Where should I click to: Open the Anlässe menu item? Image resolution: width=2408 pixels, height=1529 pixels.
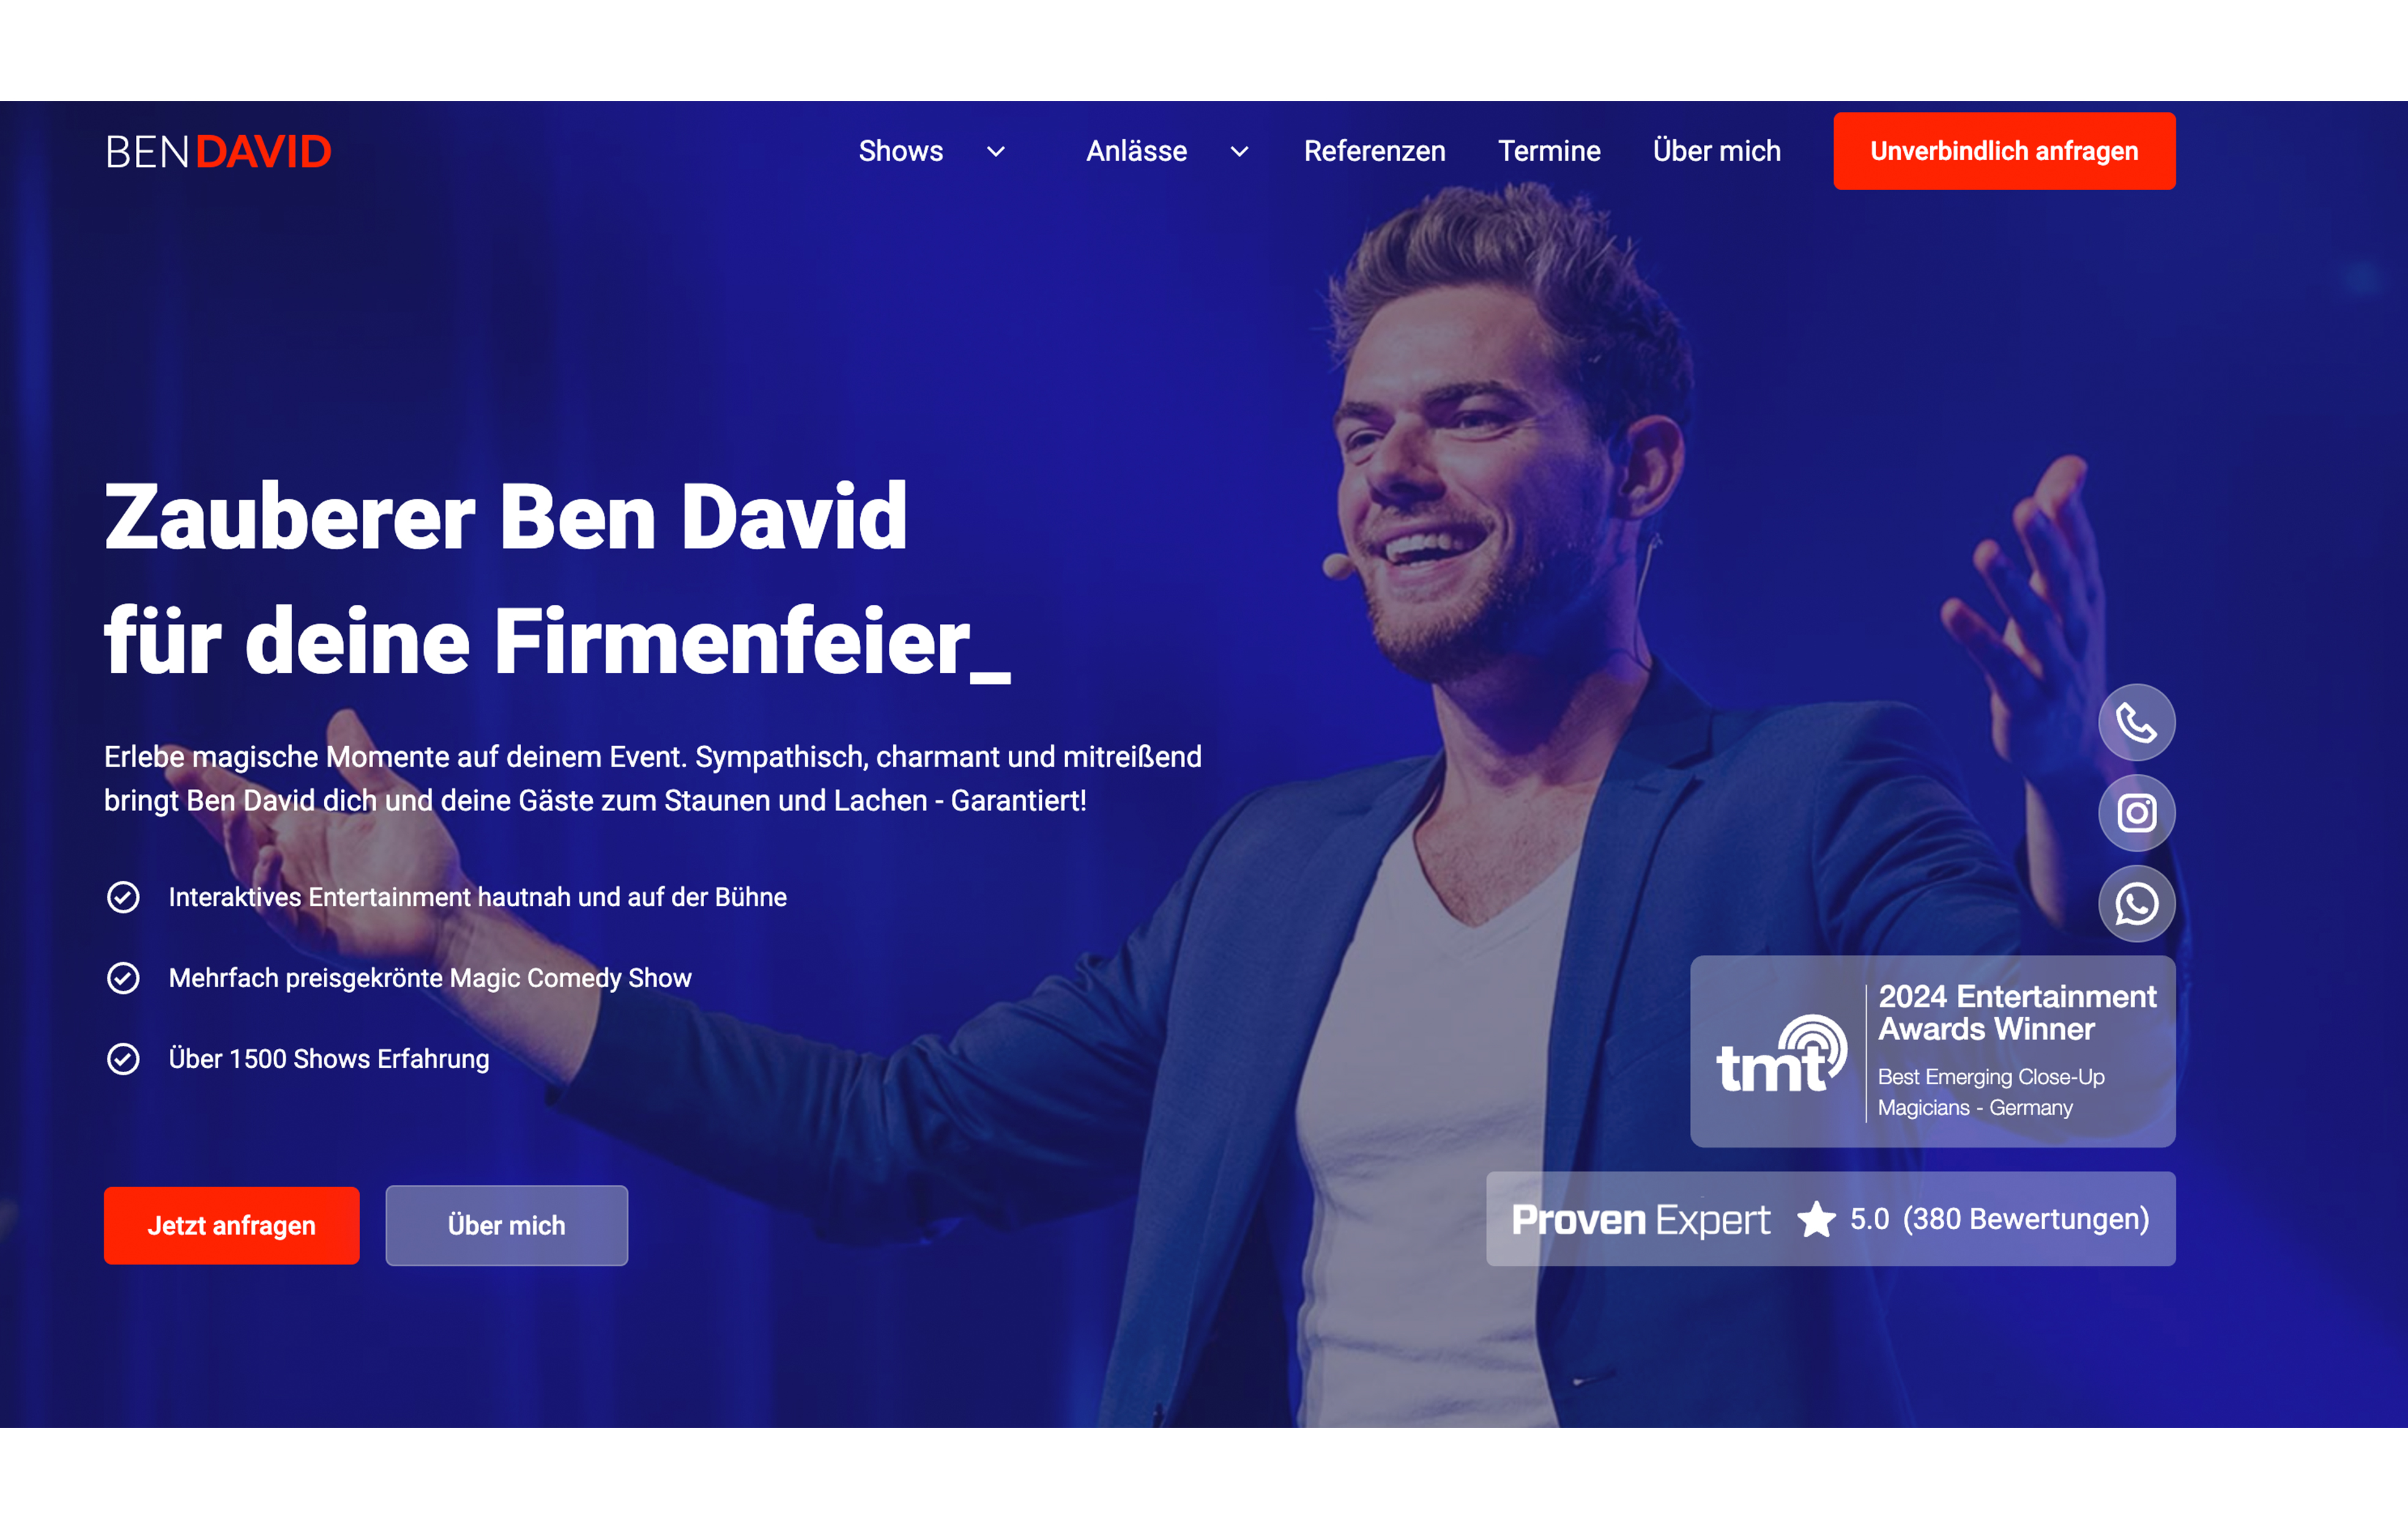[1137, 151]
